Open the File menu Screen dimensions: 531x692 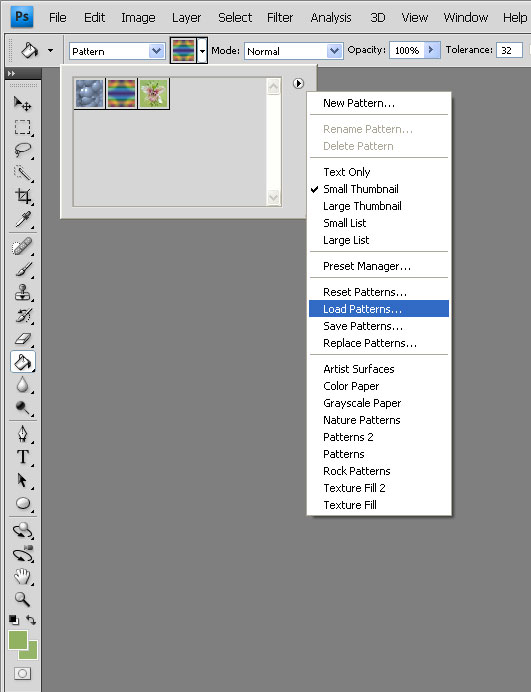pyautogui.click(x=58, y=18)
